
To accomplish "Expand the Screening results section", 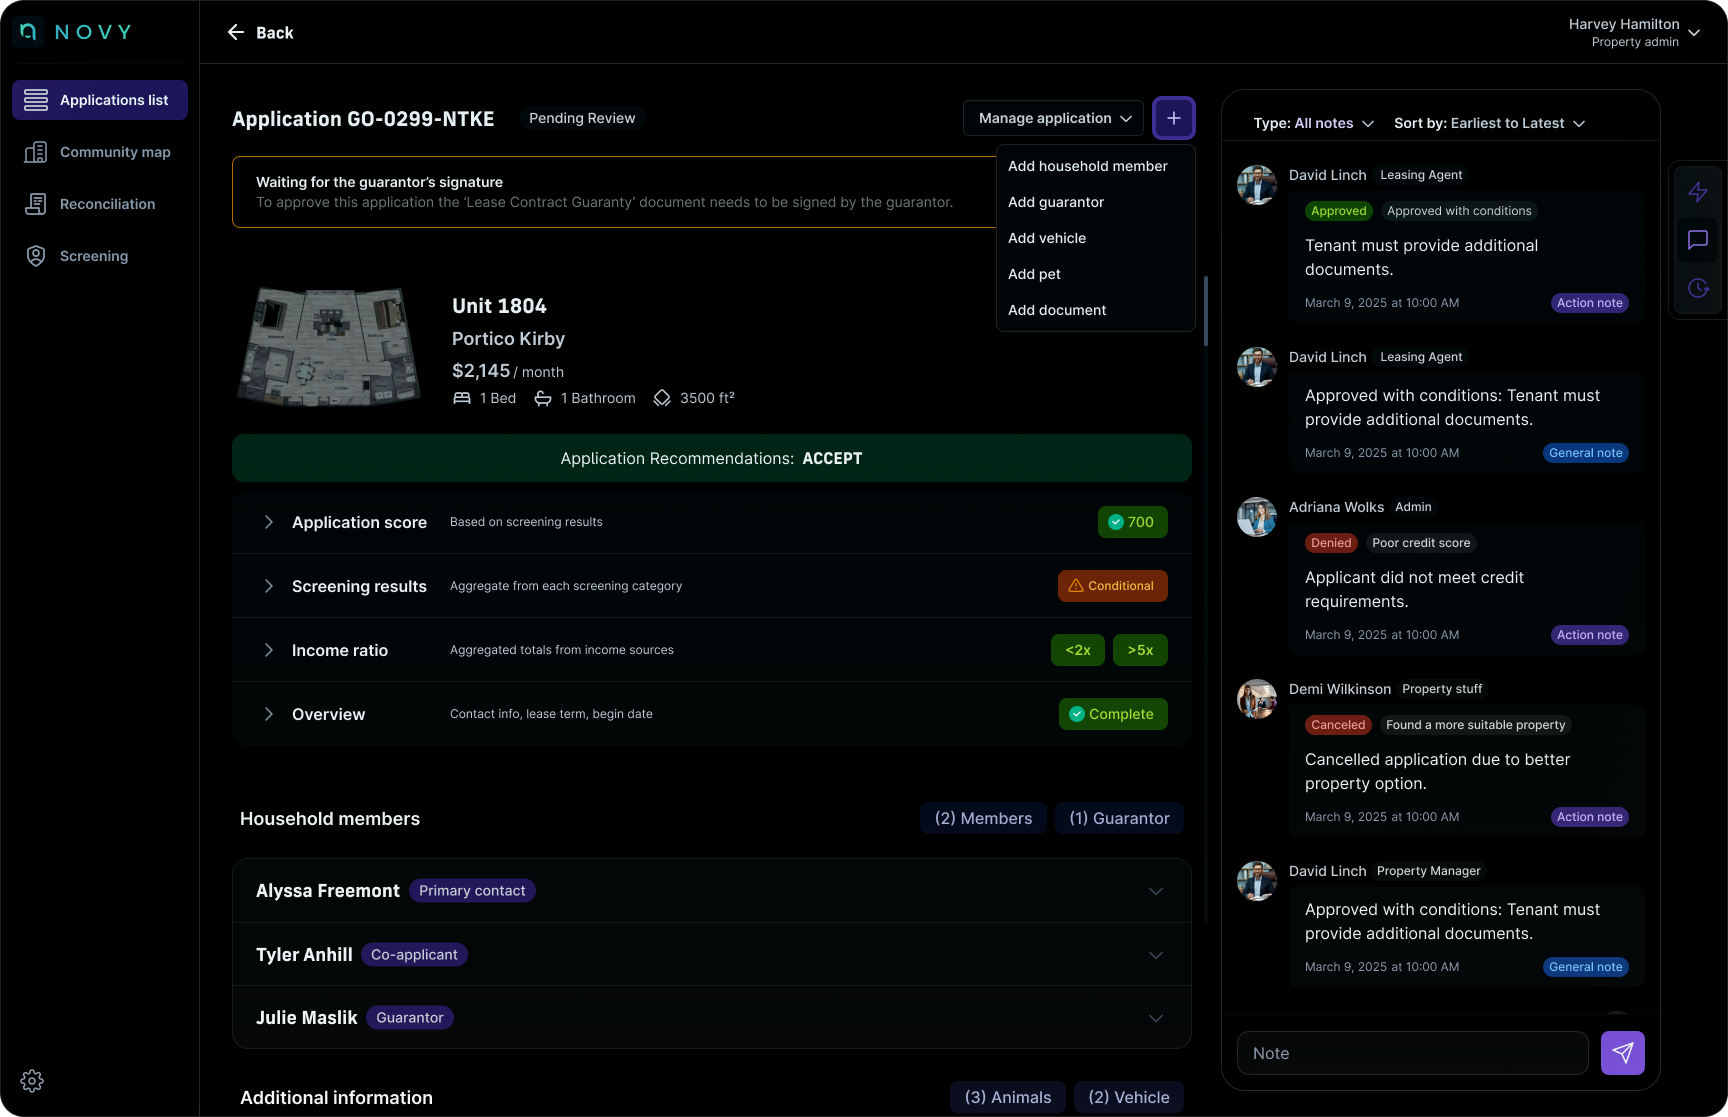I will click(x=268, y=586).
